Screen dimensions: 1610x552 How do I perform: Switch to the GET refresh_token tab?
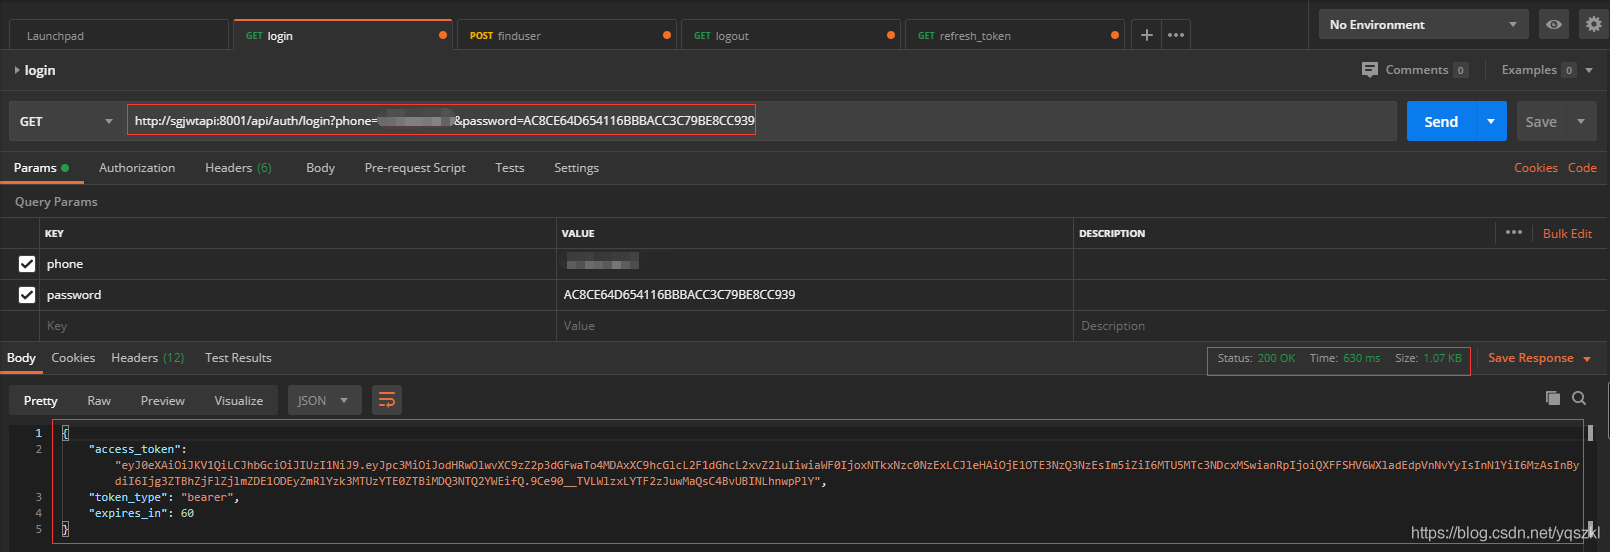point(1015,35)
